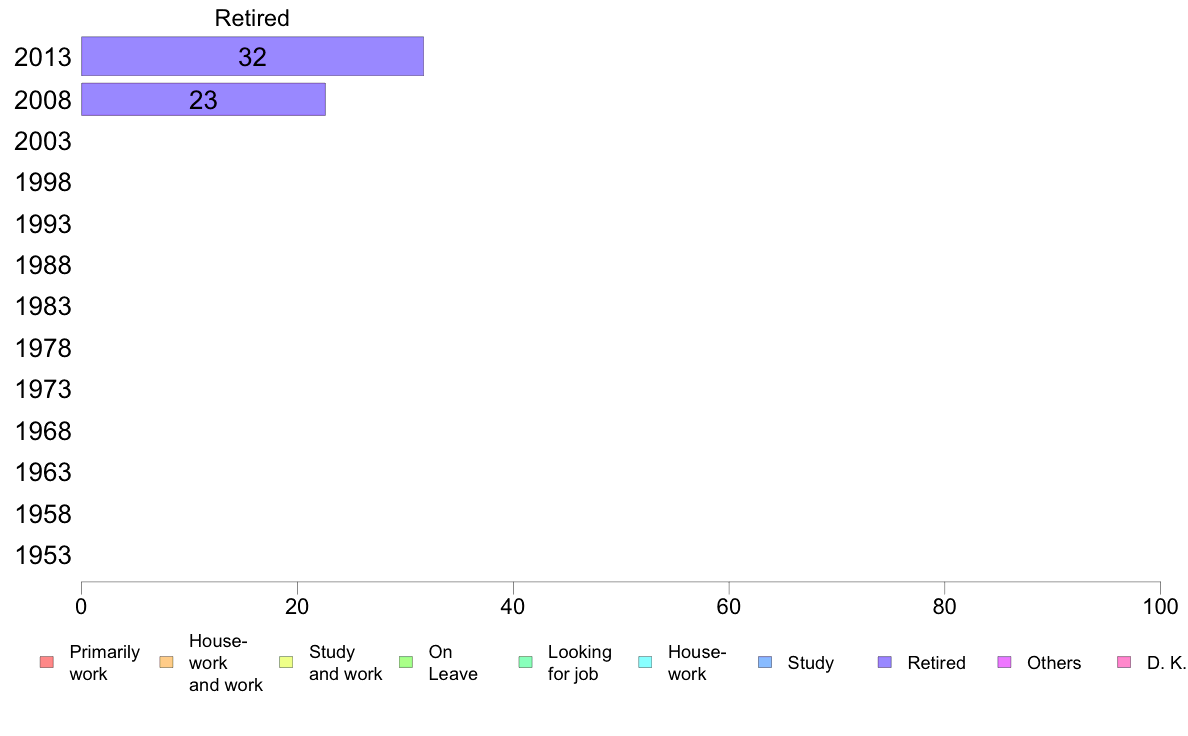The image size is (1188, 736).
Task: Click the blue Study legend swatch
Action: tap(765, 662)
